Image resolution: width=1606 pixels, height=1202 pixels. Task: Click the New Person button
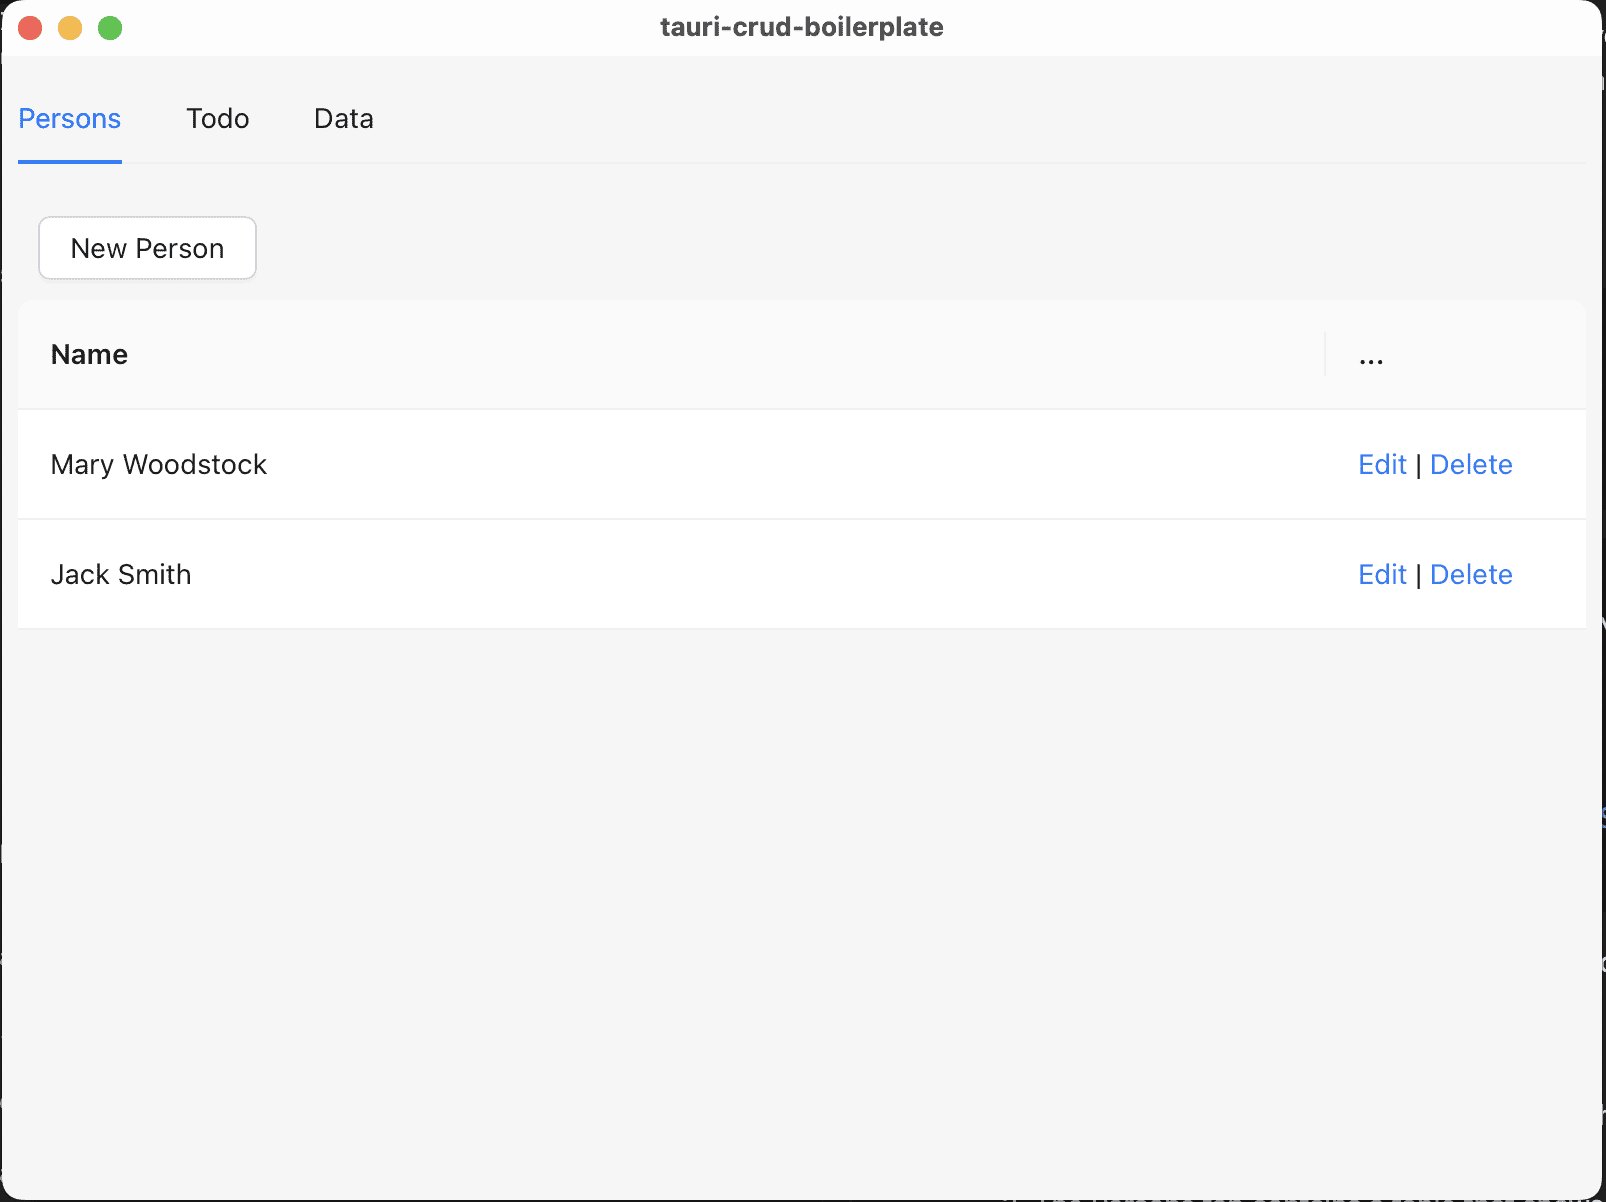(x=147, y=248)
